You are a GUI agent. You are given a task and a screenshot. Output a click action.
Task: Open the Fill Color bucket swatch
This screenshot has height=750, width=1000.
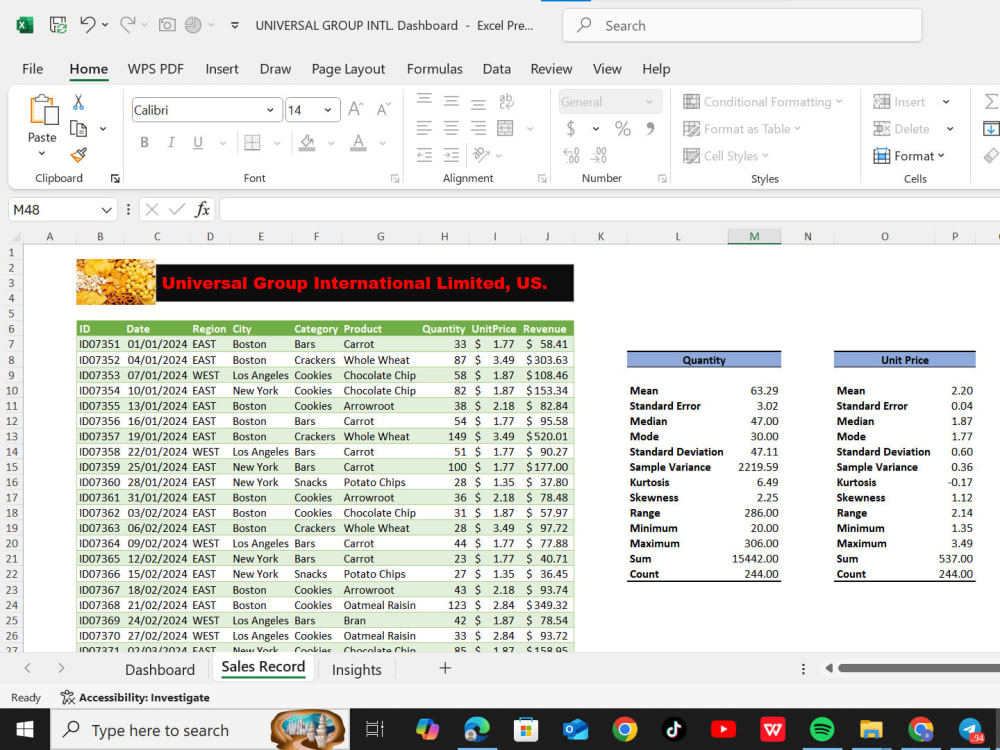click(x=307, y=142)
